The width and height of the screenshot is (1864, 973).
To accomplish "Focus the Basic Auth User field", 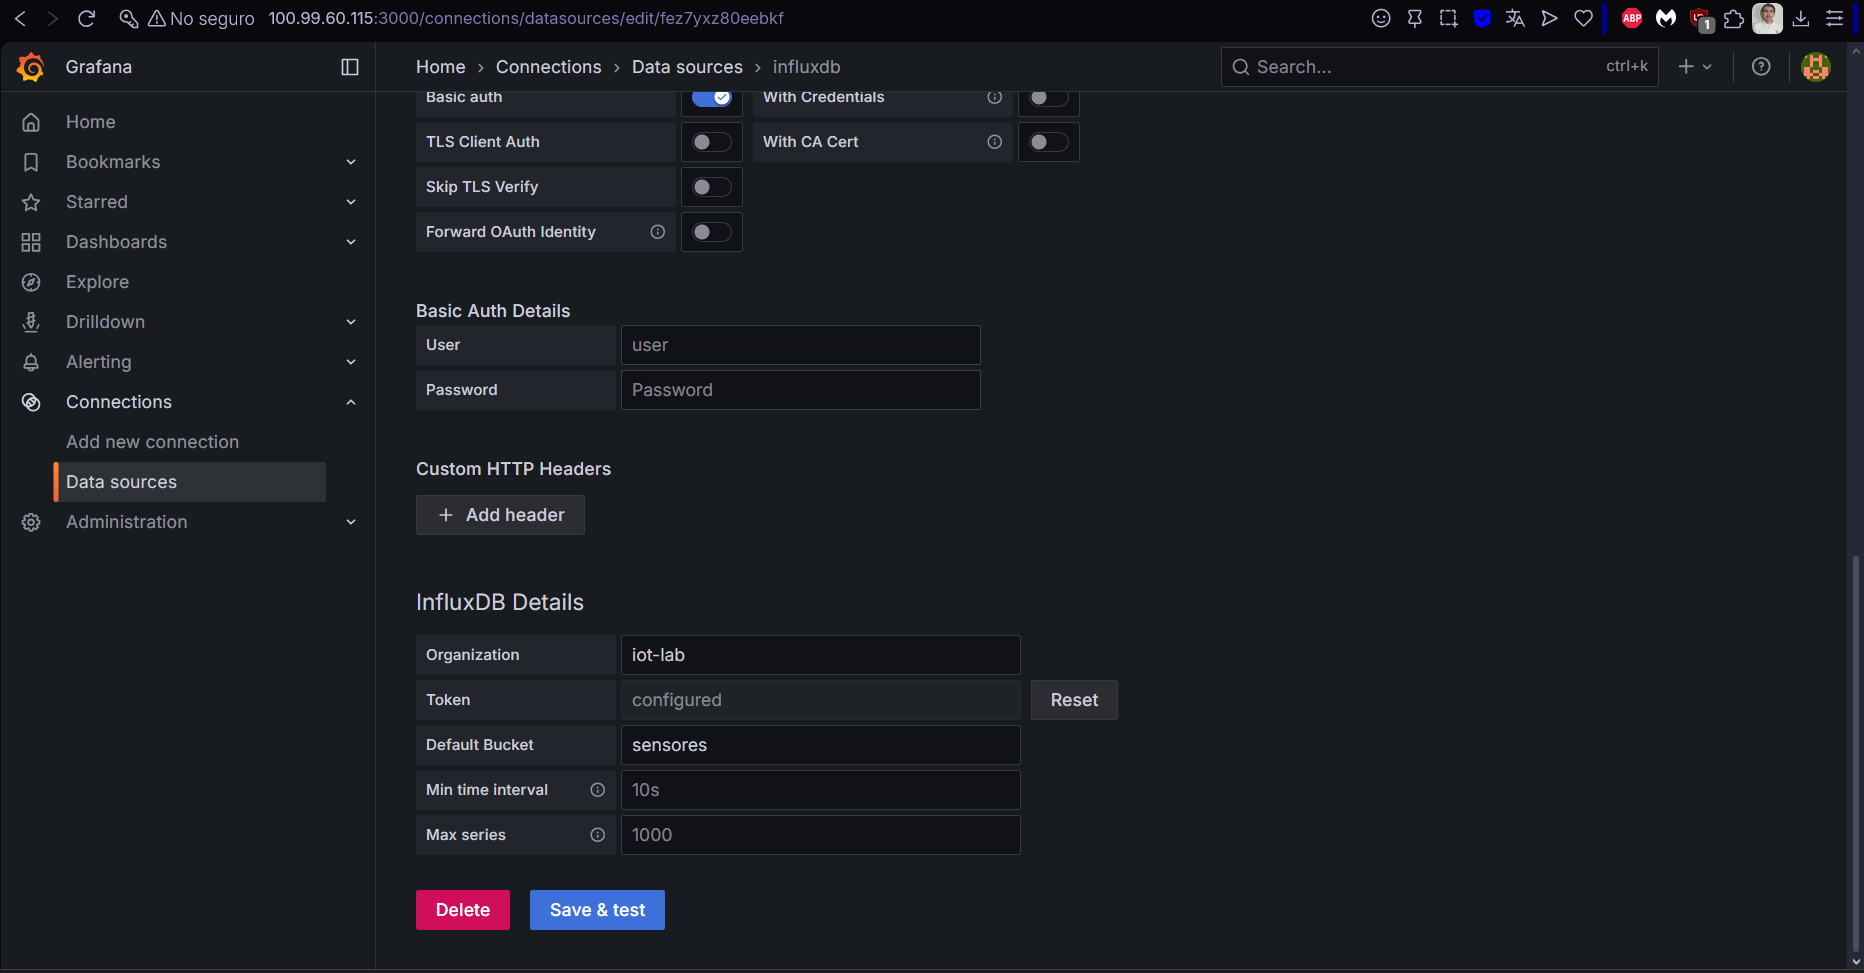I will pyautogui.click(x=801, y=345).
